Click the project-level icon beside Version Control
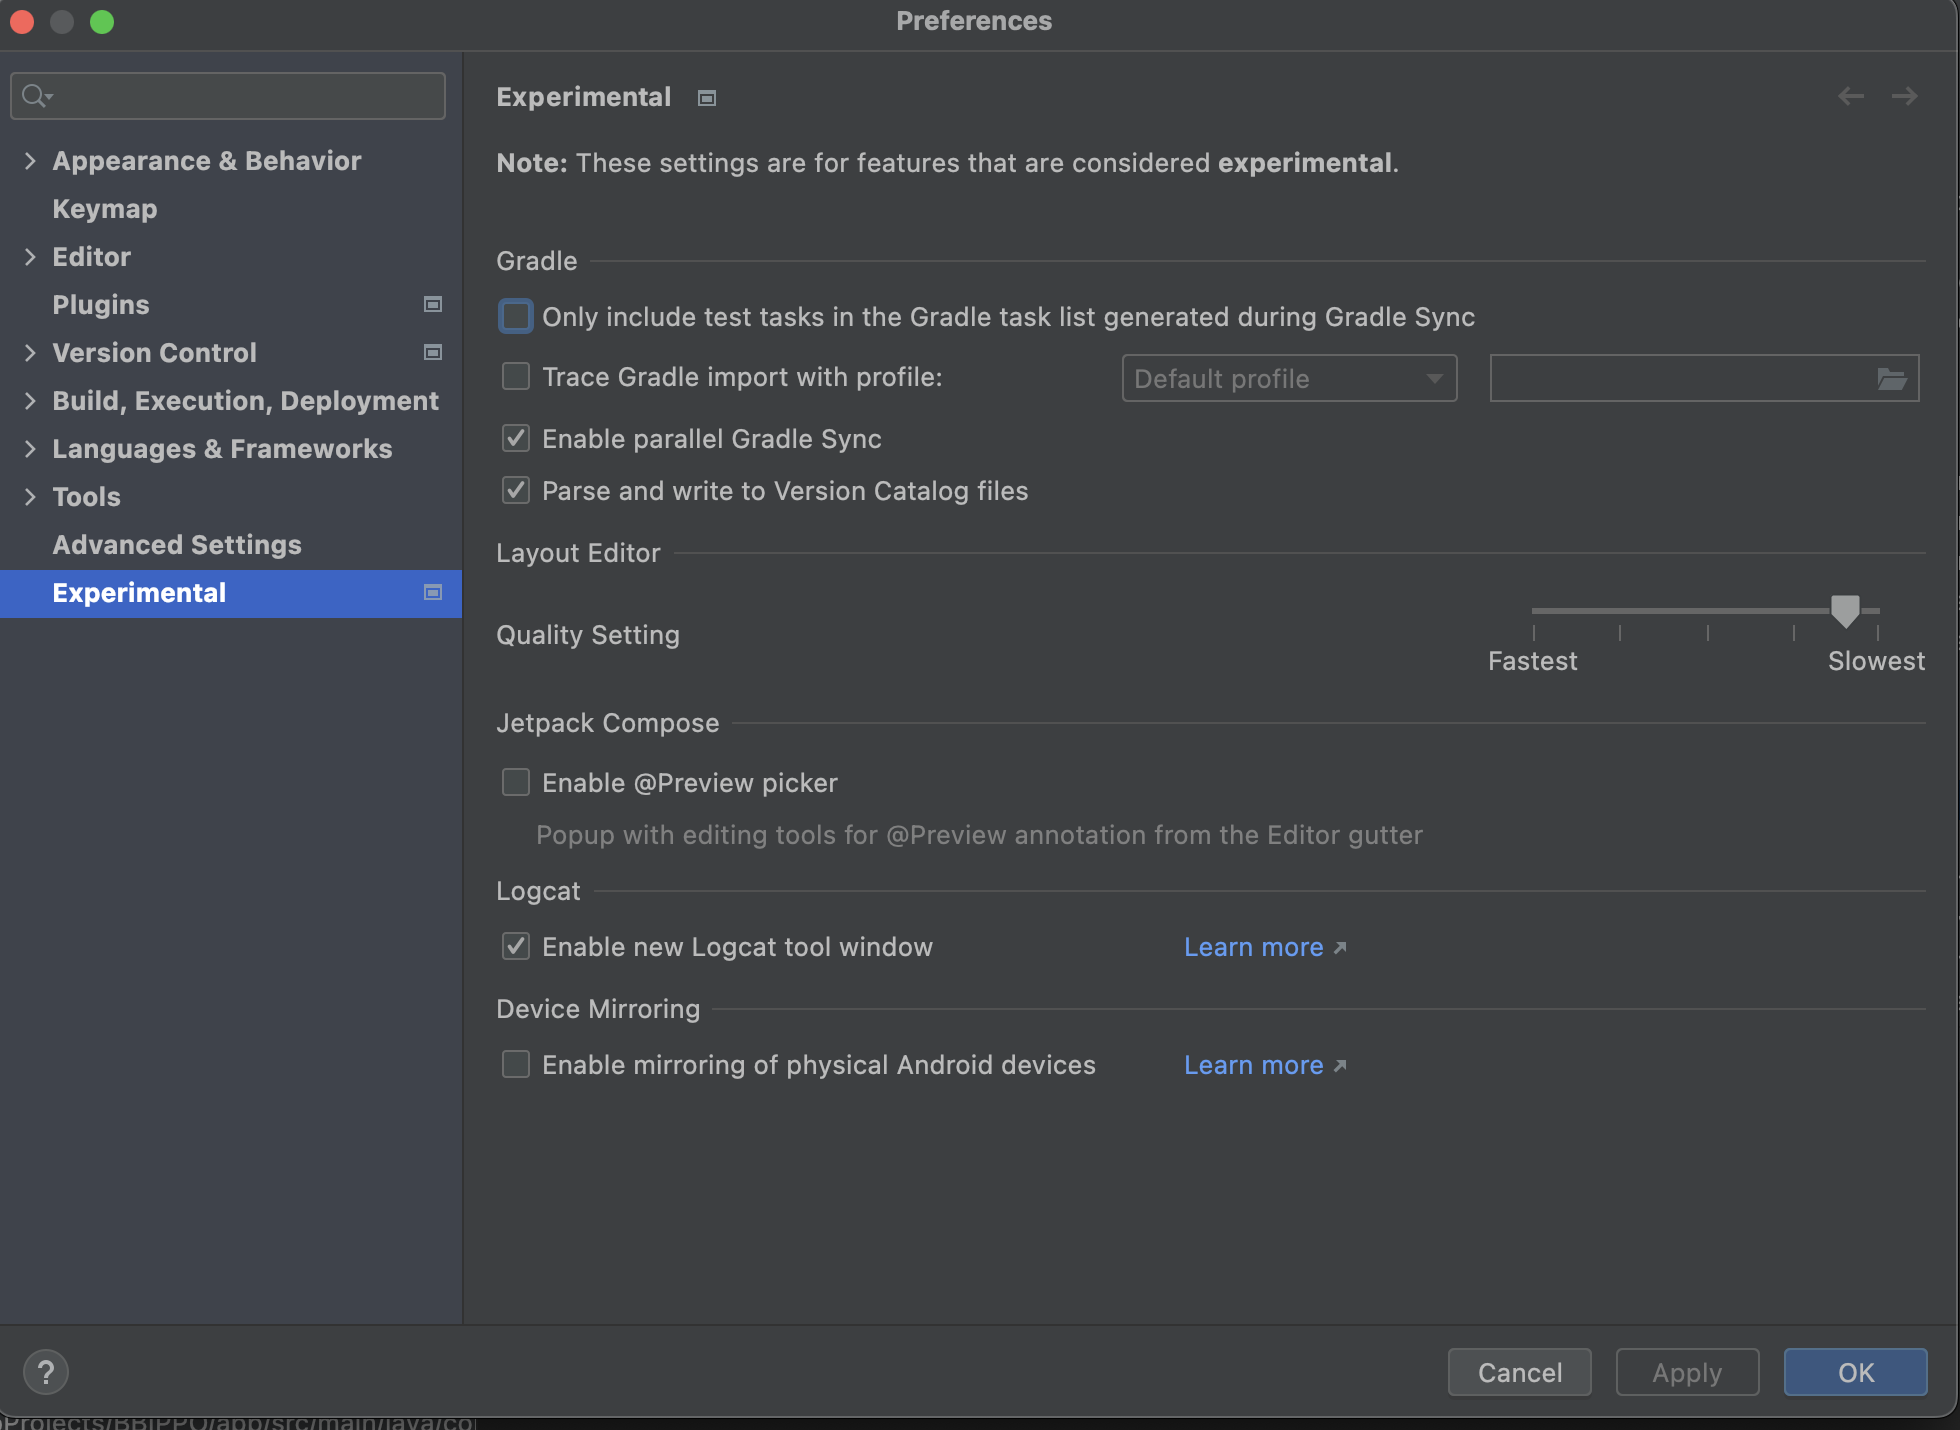The width and height of the screenshot is (1960, 1430). coord(433,352)
